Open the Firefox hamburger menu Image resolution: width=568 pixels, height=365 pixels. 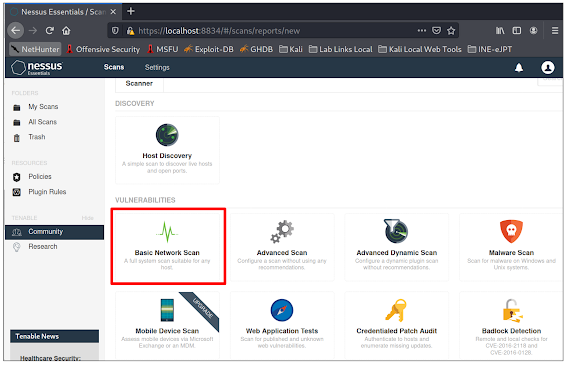coord(555,31)
